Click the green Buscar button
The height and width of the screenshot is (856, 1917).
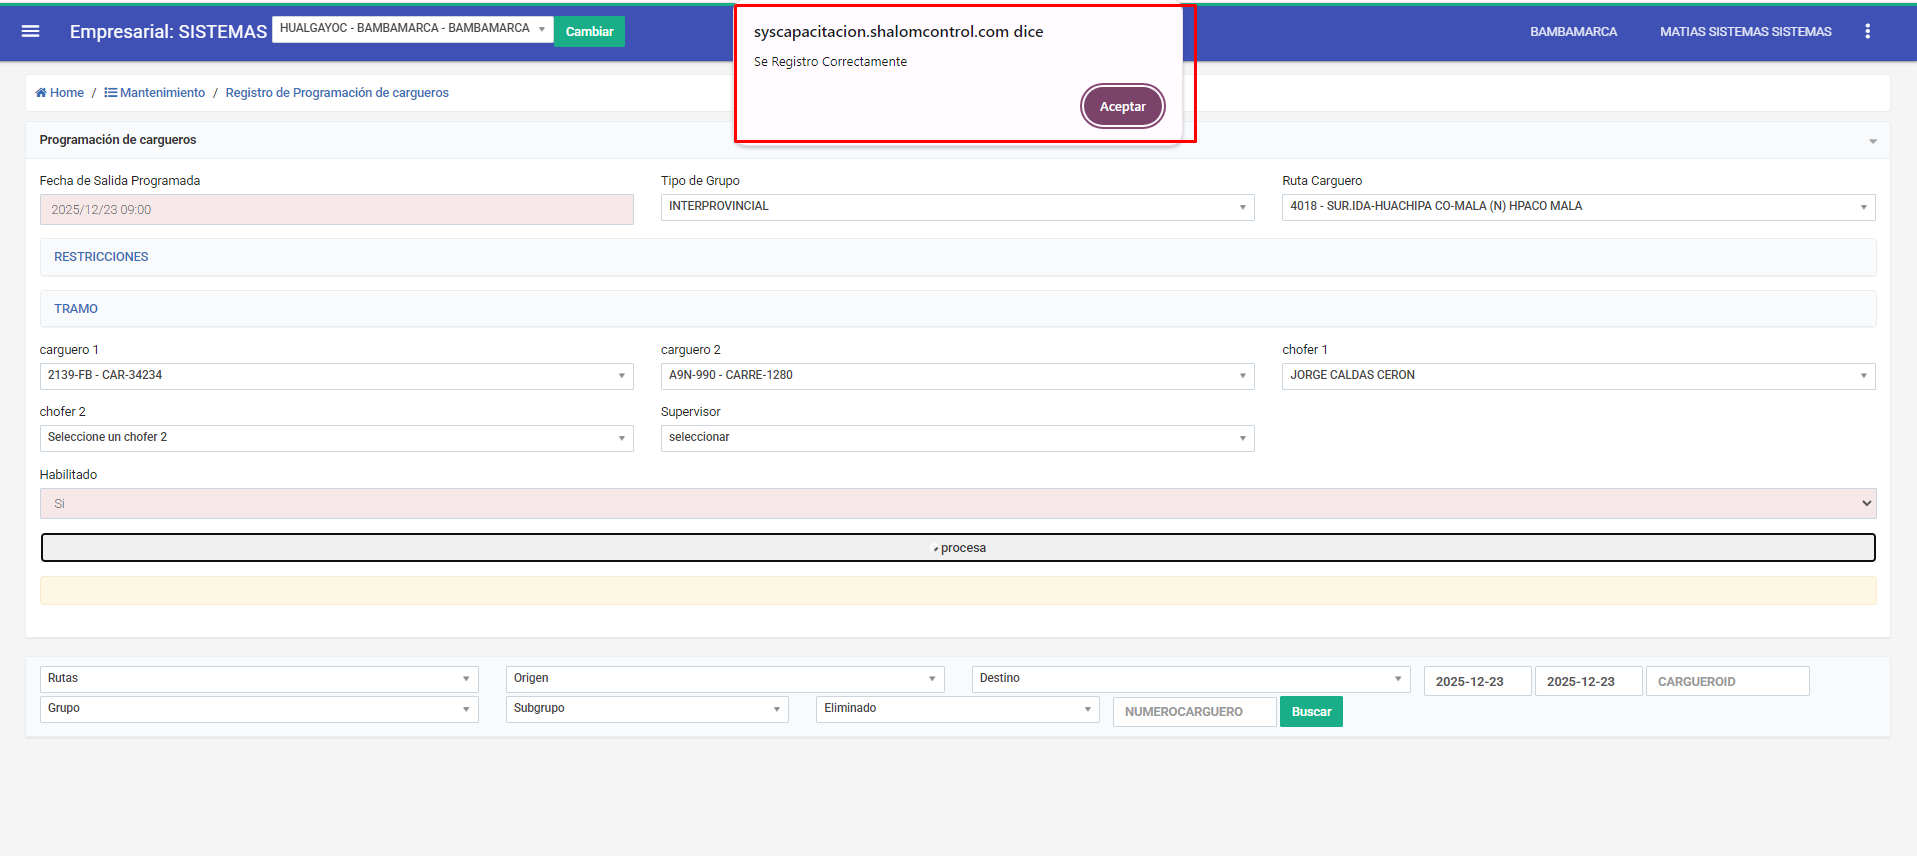point(1310,712)
